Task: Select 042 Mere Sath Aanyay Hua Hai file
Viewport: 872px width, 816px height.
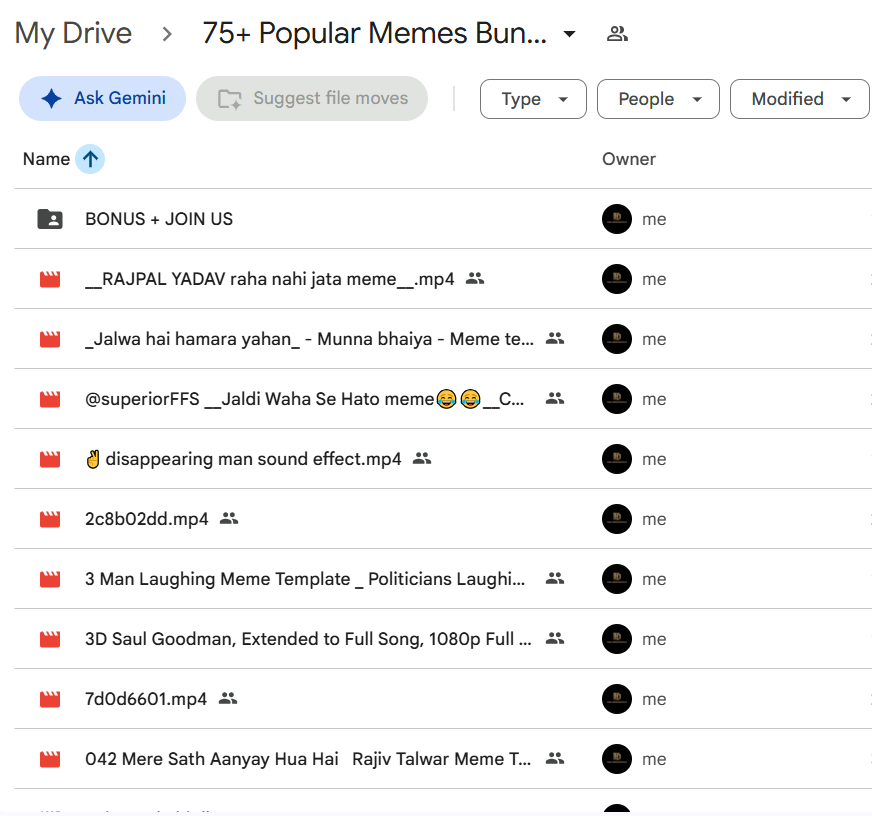Action: (x=308, y=760)
